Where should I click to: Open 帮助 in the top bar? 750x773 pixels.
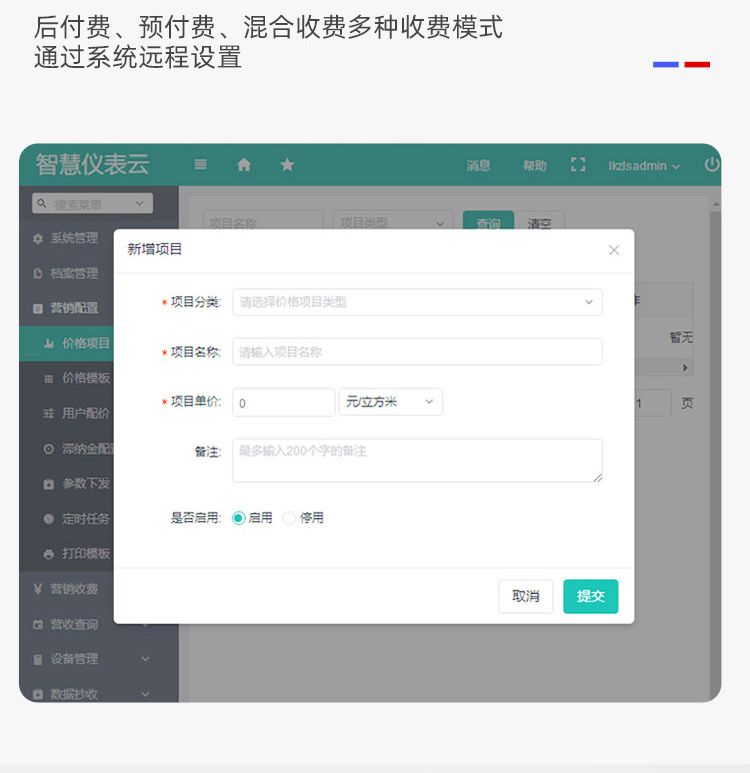[x=534, y=166]
